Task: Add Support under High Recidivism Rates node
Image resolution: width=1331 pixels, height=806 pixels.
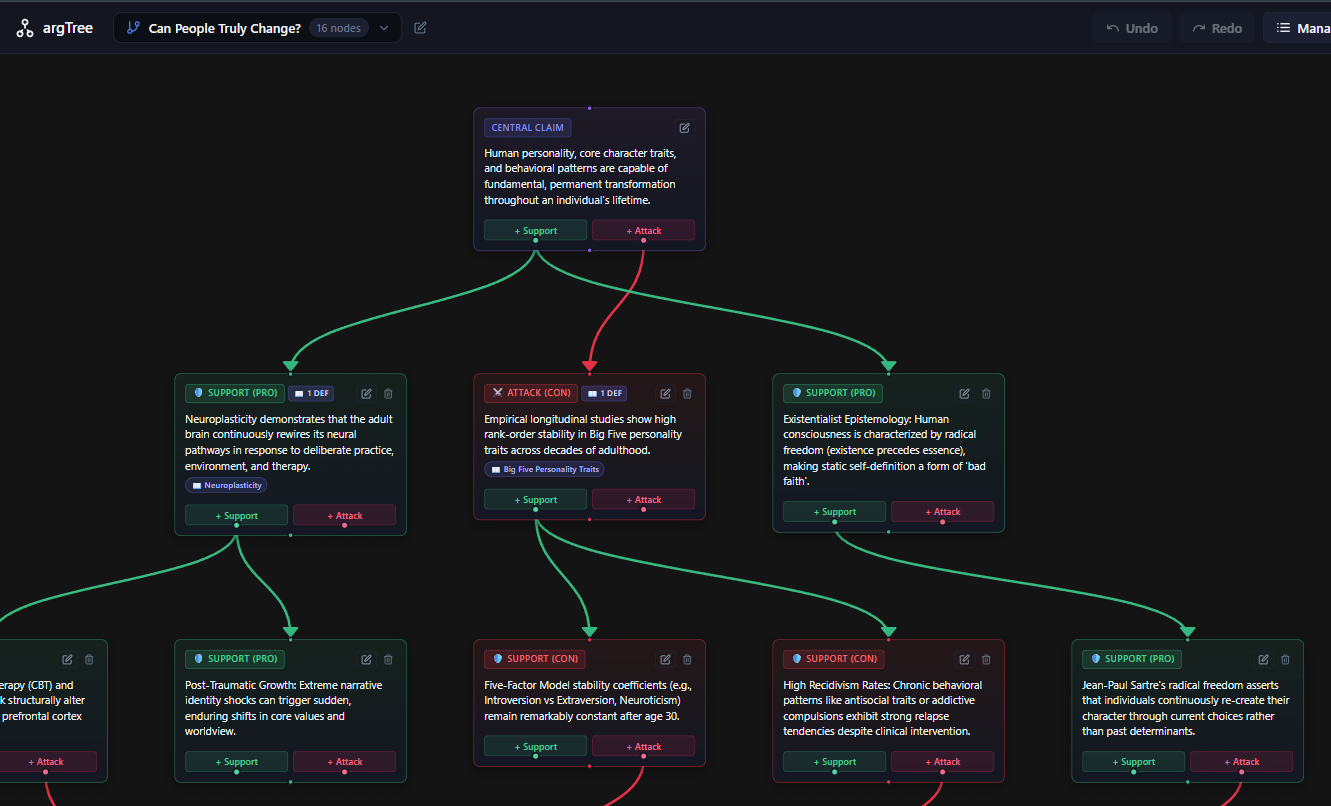Action: click(834, 761)
